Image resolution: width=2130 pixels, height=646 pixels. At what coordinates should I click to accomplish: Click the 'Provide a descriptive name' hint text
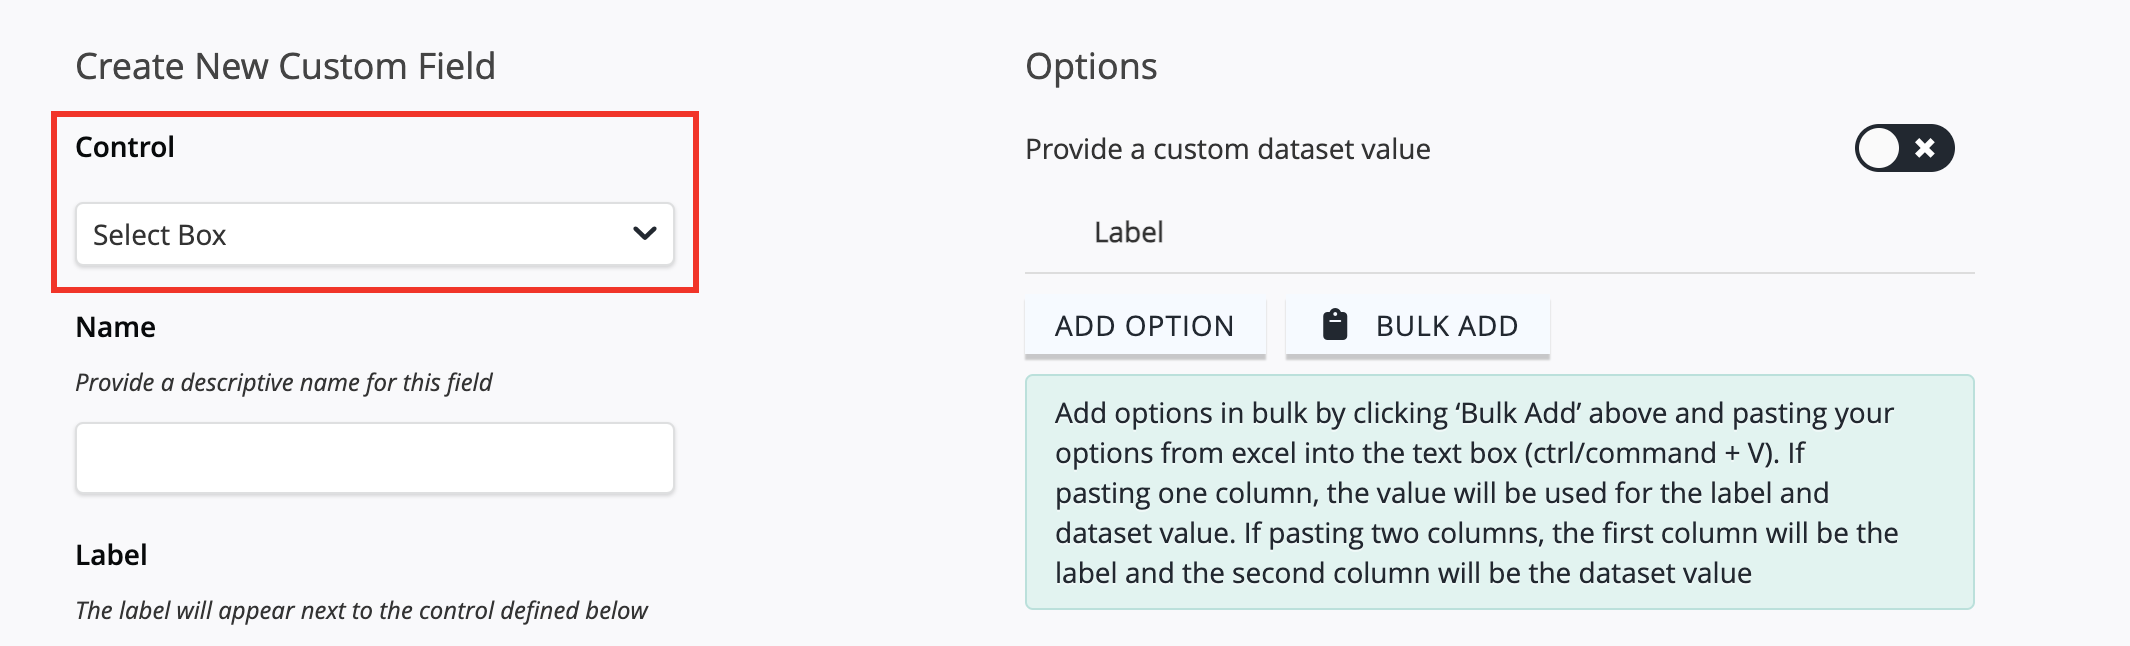coord(284,383)
